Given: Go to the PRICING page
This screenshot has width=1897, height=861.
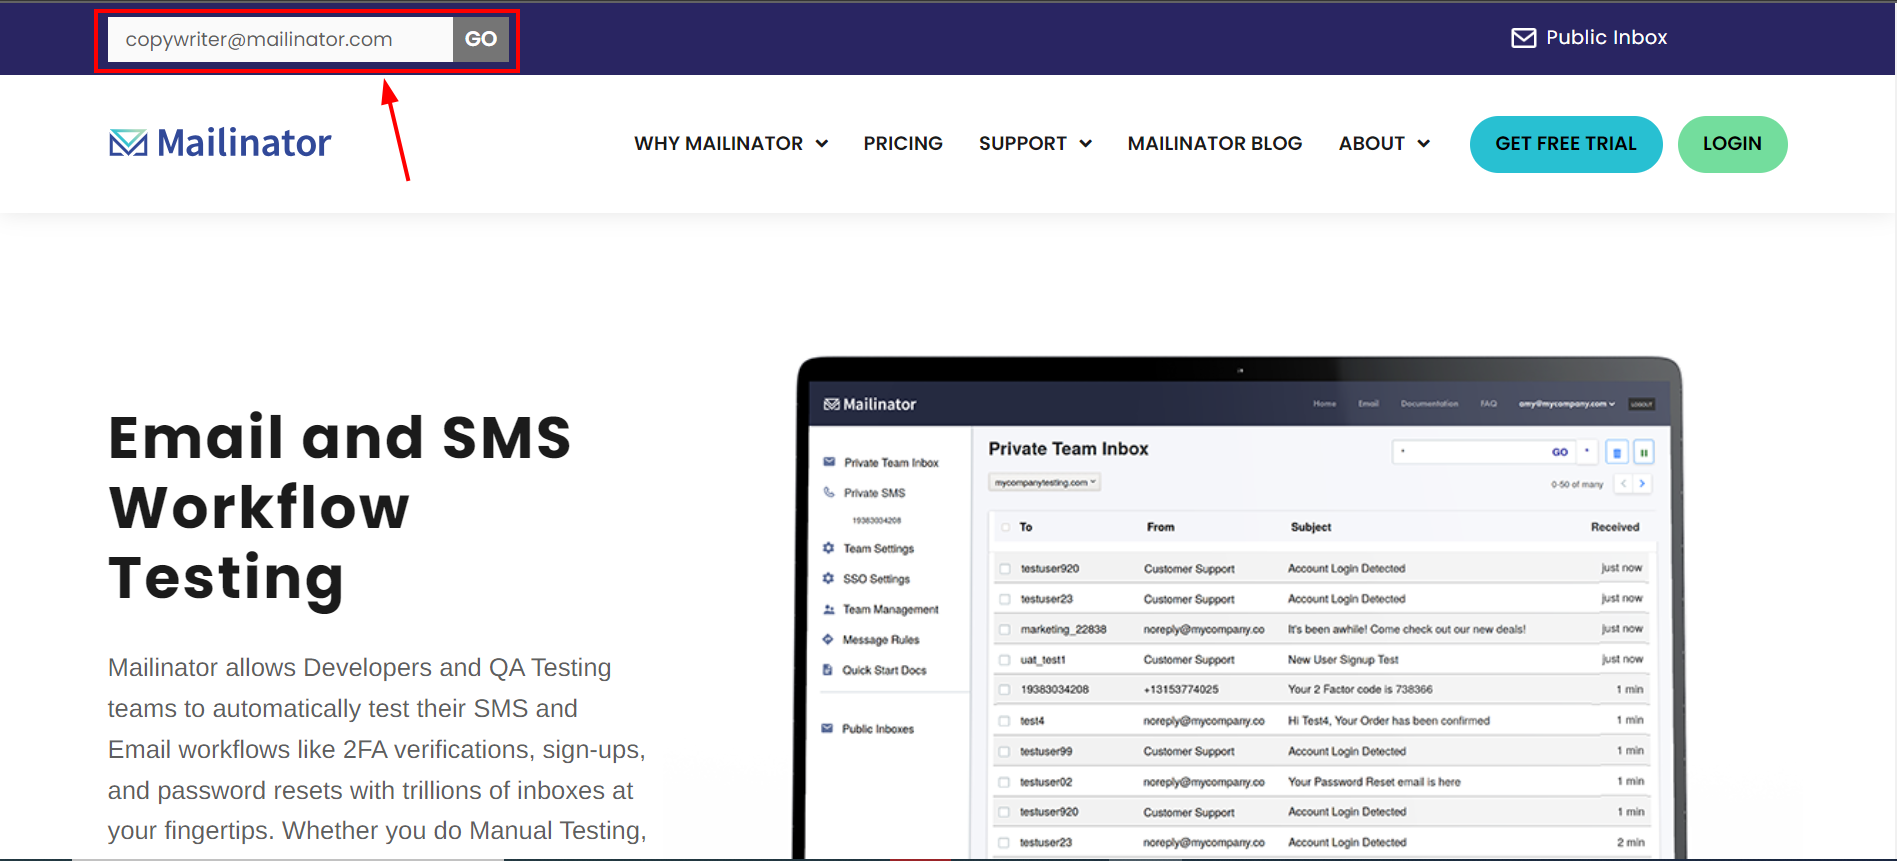Looking at the screenshot, I should tap(903, 144).
